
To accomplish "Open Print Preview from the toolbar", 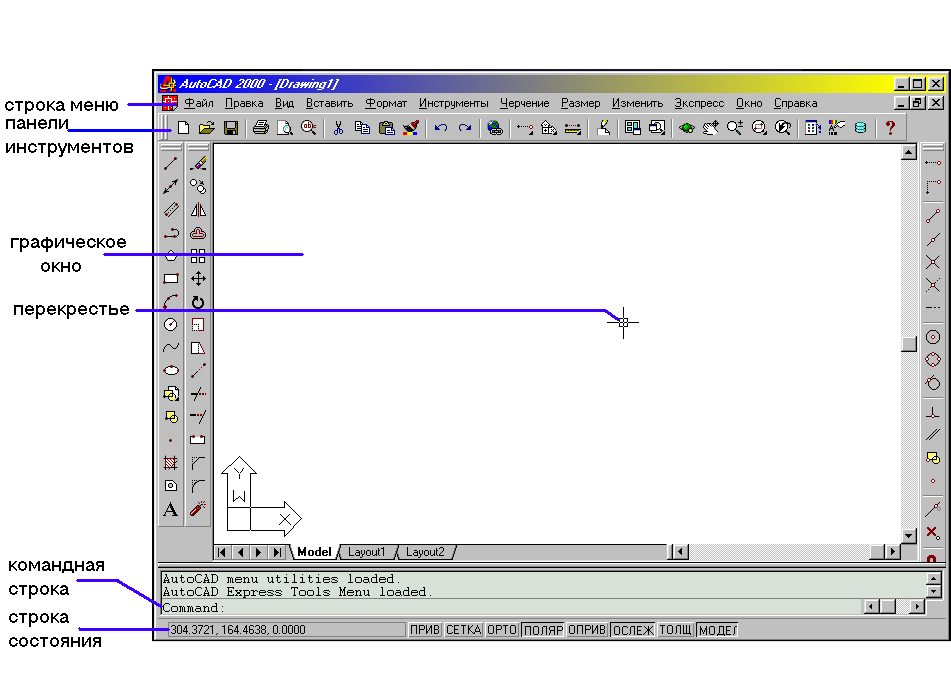I will coord(284,128).
